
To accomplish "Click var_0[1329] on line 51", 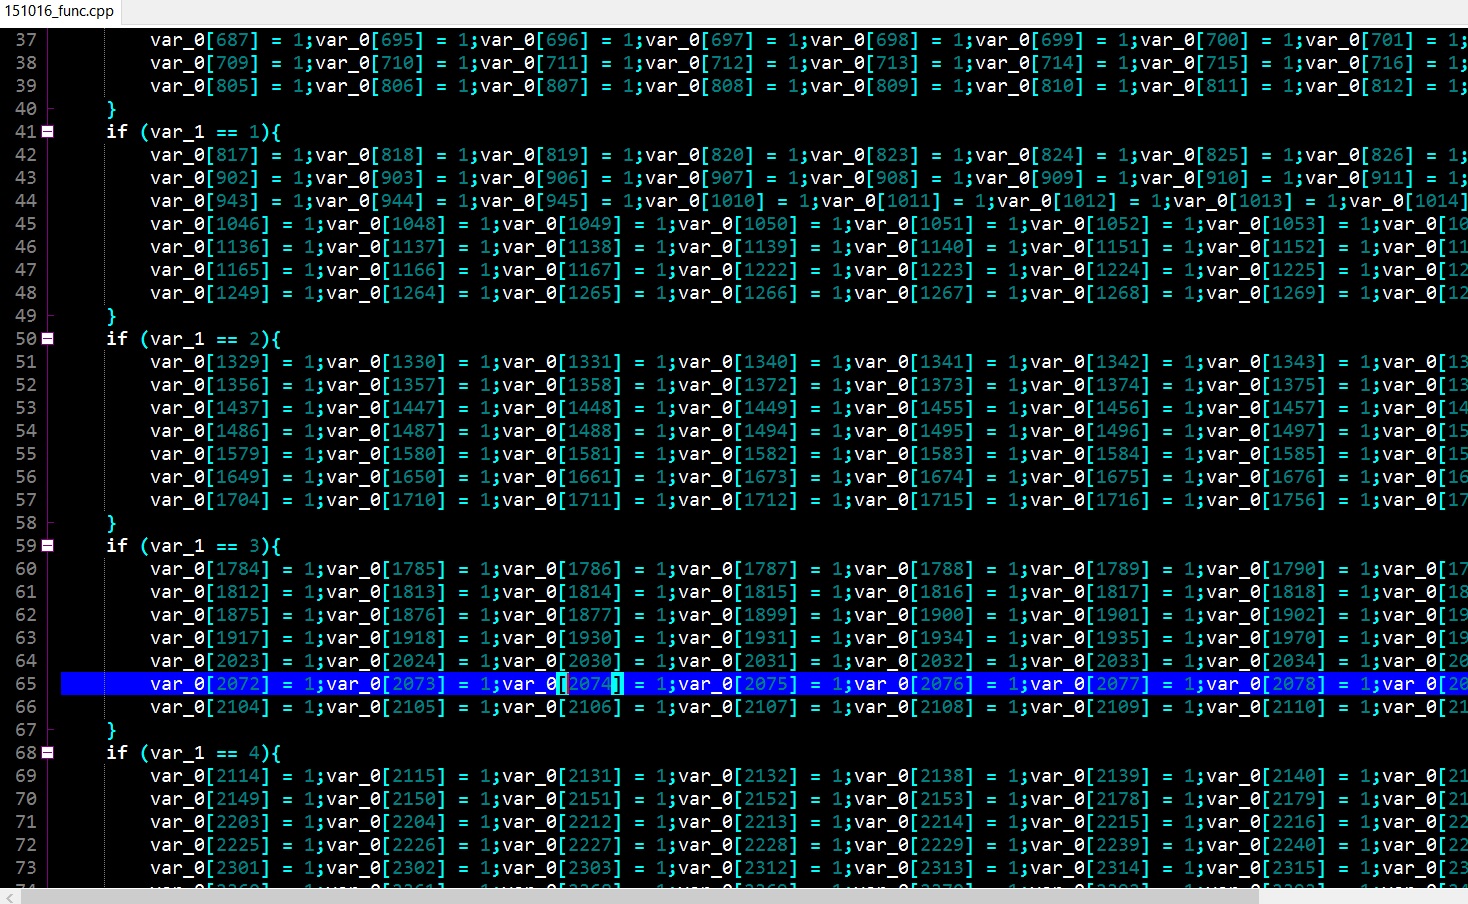I will (x=210, y=362).
